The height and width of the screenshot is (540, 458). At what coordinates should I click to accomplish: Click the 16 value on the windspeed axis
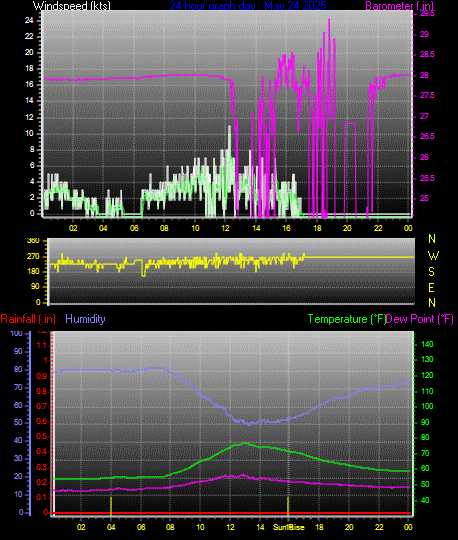click(29, 84)
